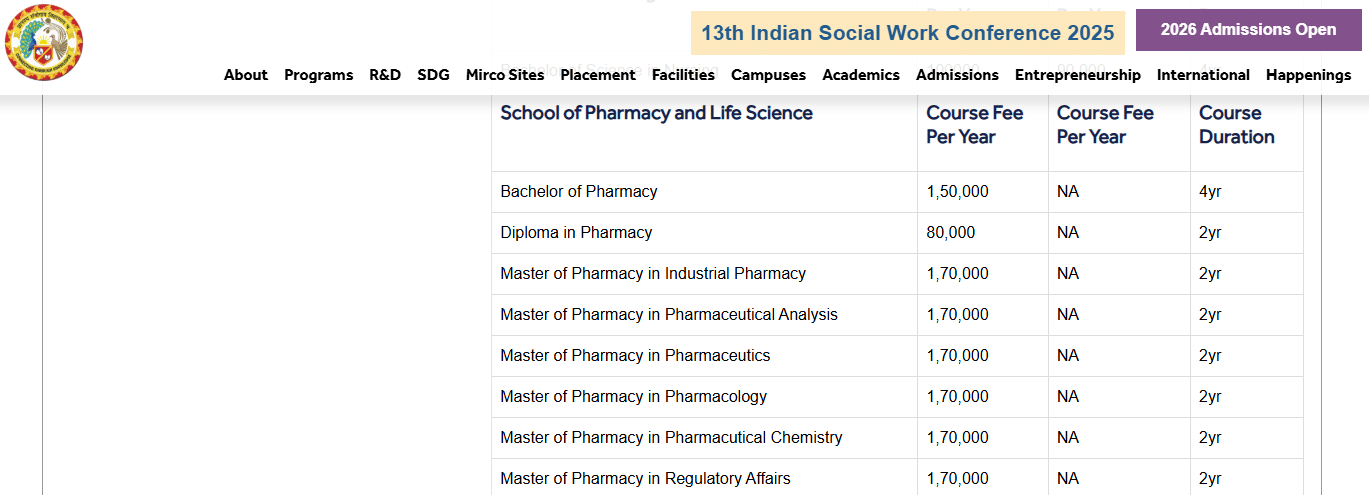Click the university logo emblem
This screenshot has height=495, width=1369.
[44, 43]
